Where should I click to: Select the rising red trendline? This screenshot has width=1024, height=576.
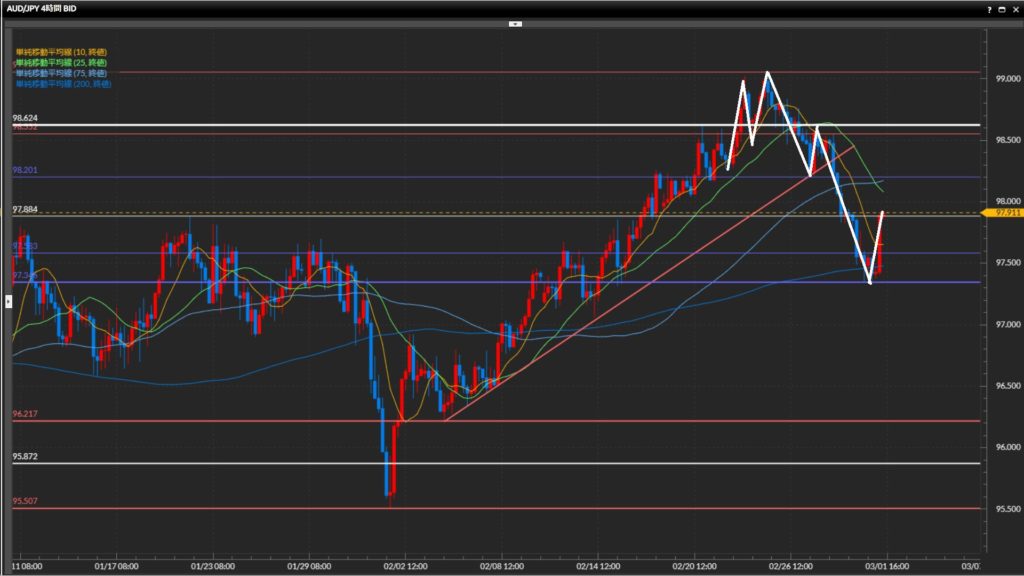point(650,281)
